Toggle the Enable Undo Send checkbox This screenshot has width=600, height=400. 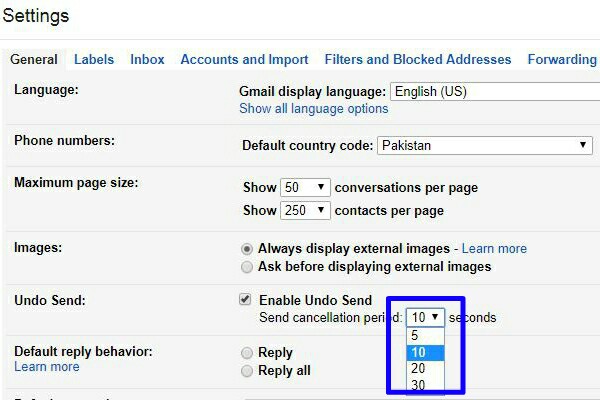coord(245,299)
